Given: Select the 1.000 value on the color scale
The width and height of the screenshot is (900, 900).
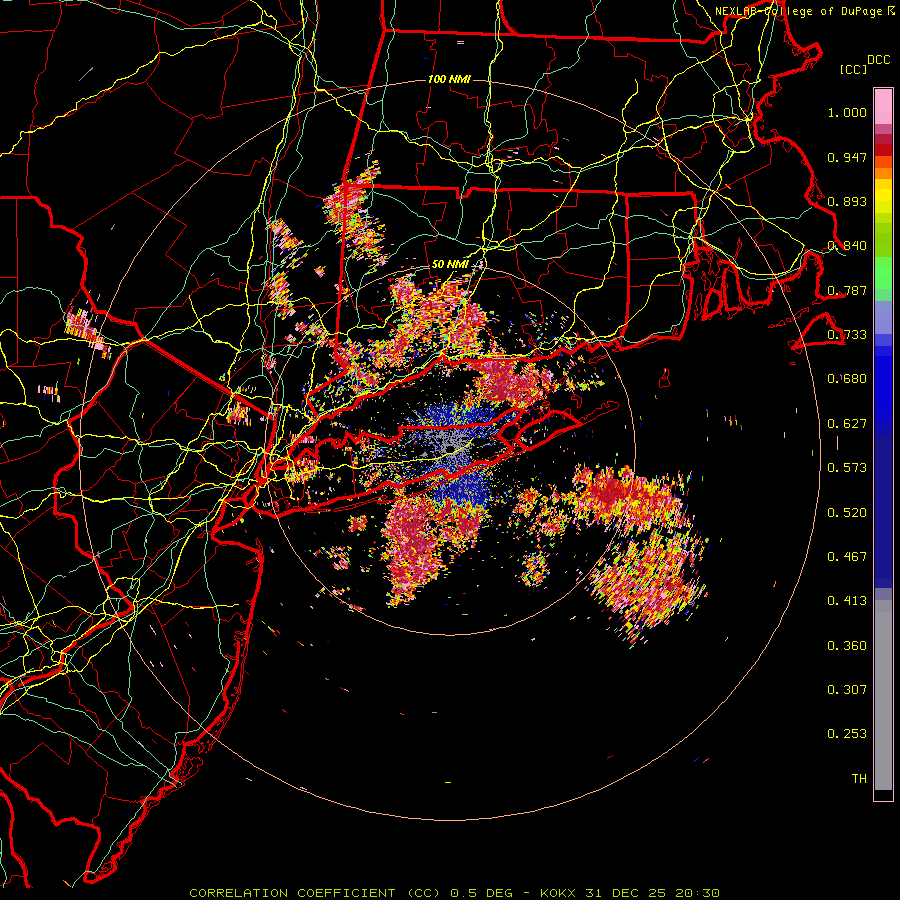Looking at the screenshot, I should [x=847, y=112].
